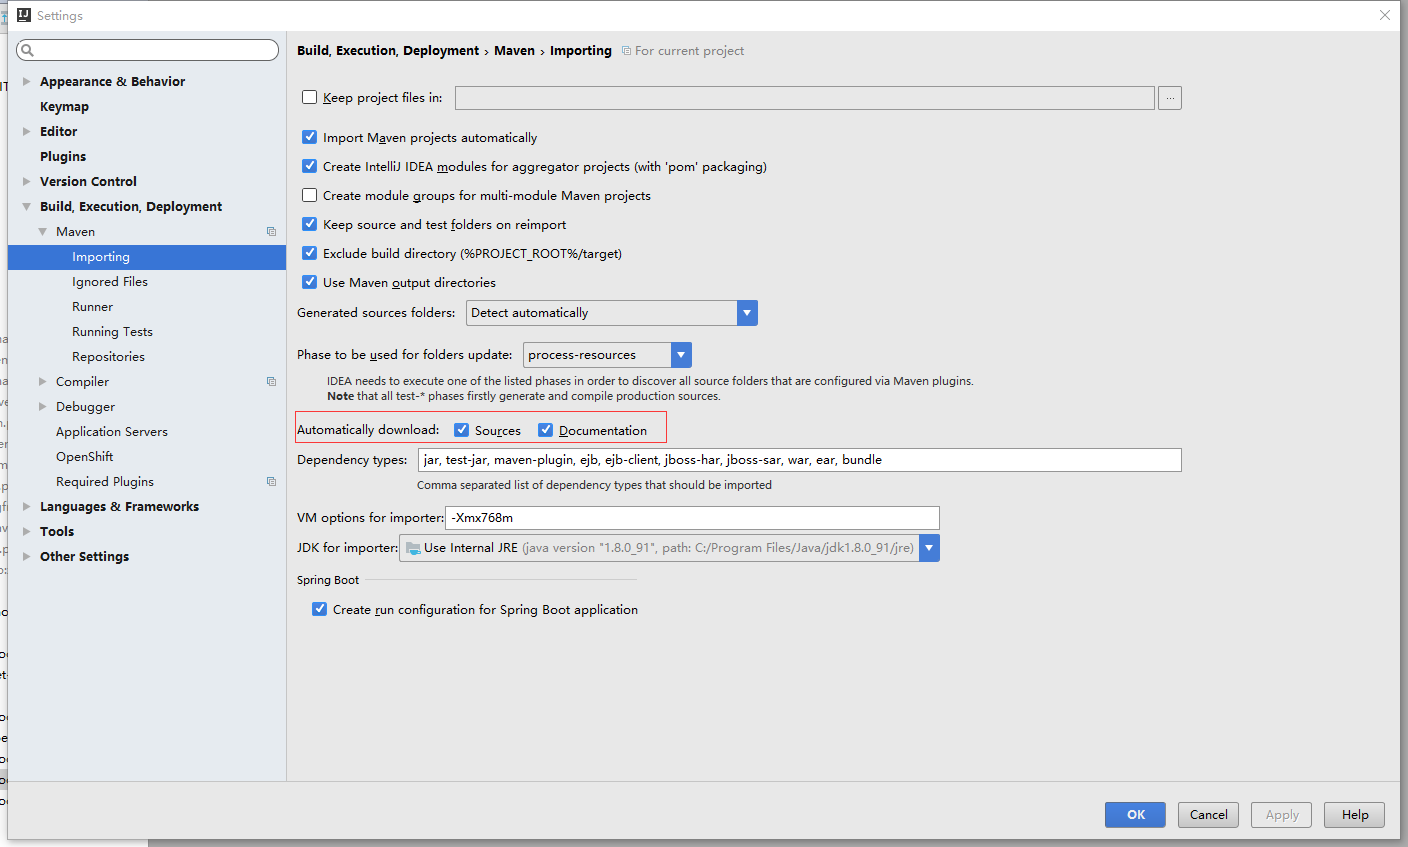Select the Importing tree item
The height and width of the screenshot is (847, 1408).
(x=147, y=256)
